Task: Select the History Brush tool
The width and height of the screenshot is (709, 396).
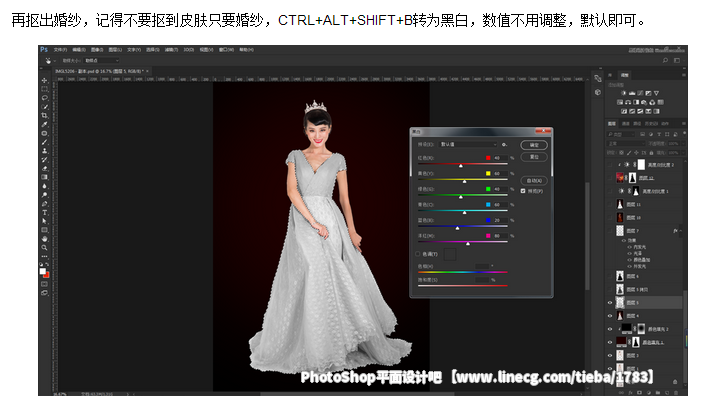Action: coord(44,160)
